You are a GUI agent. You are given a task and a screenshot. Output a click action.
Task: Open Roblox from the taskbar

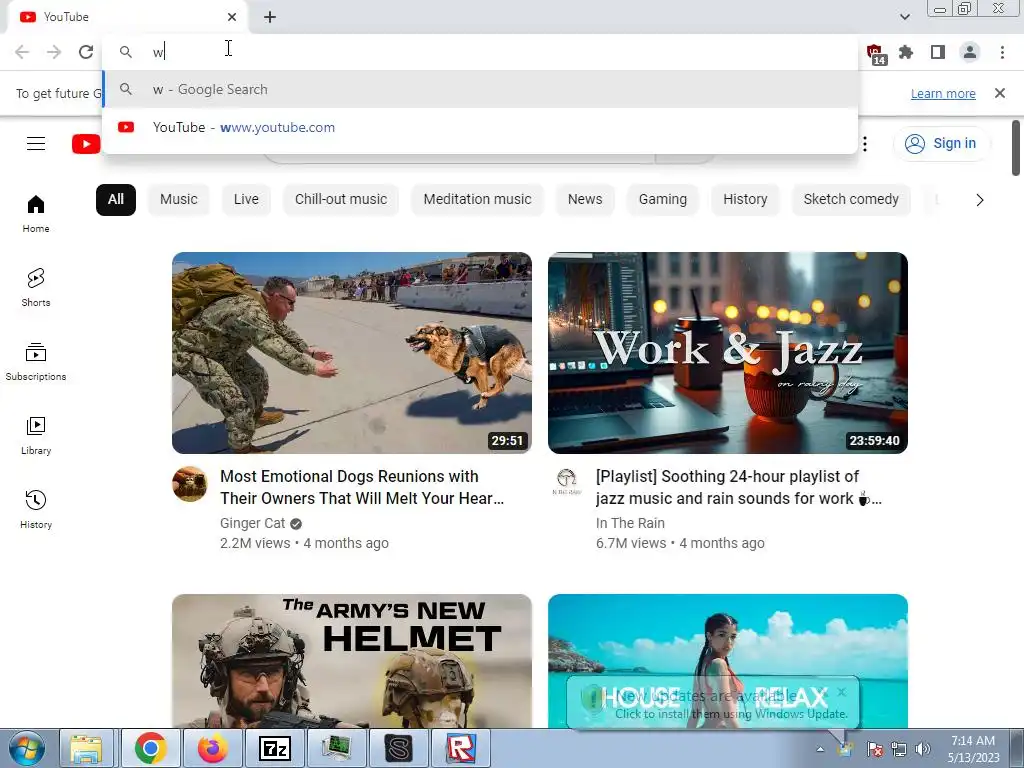461,748
